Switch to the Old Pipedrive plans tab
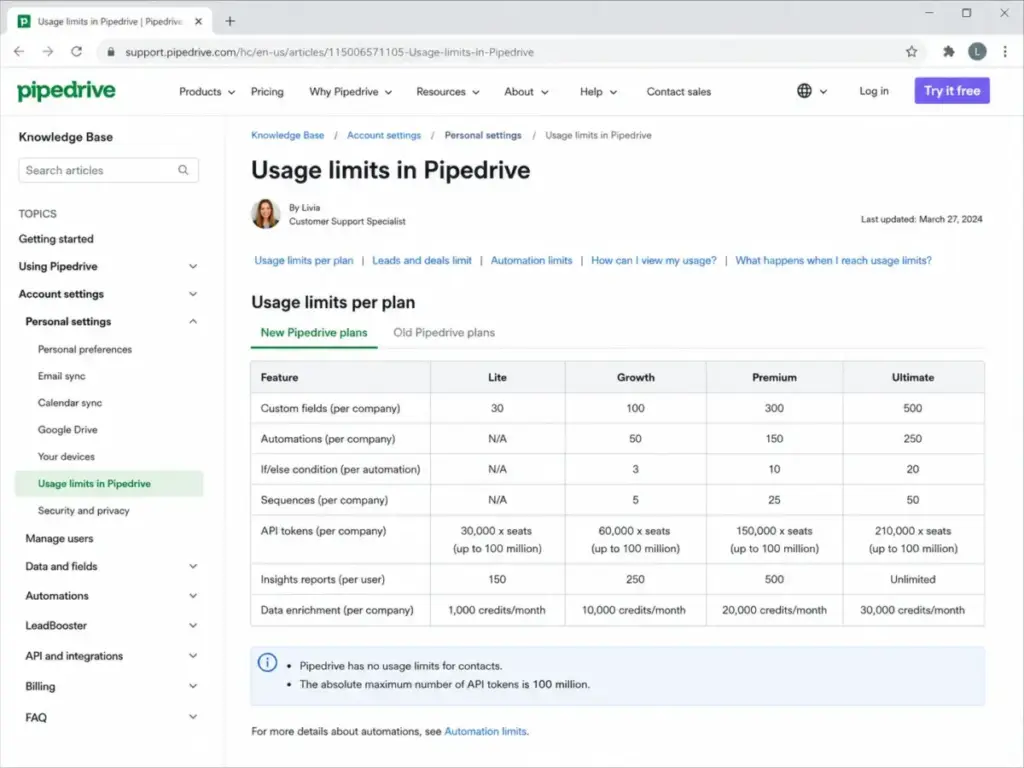Image resolution: width=1024 pixels, height=768 pixels. pos(444,332)
